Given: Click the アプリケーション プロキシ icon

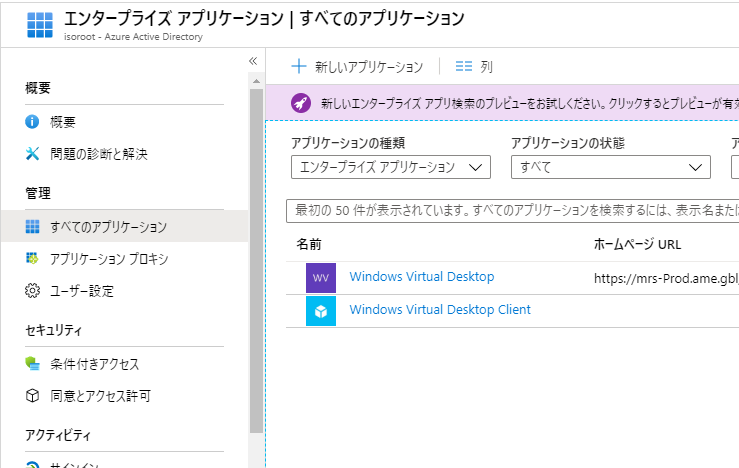Looking at the screenshot, I should pyautogui.click(x=32, y=258).
